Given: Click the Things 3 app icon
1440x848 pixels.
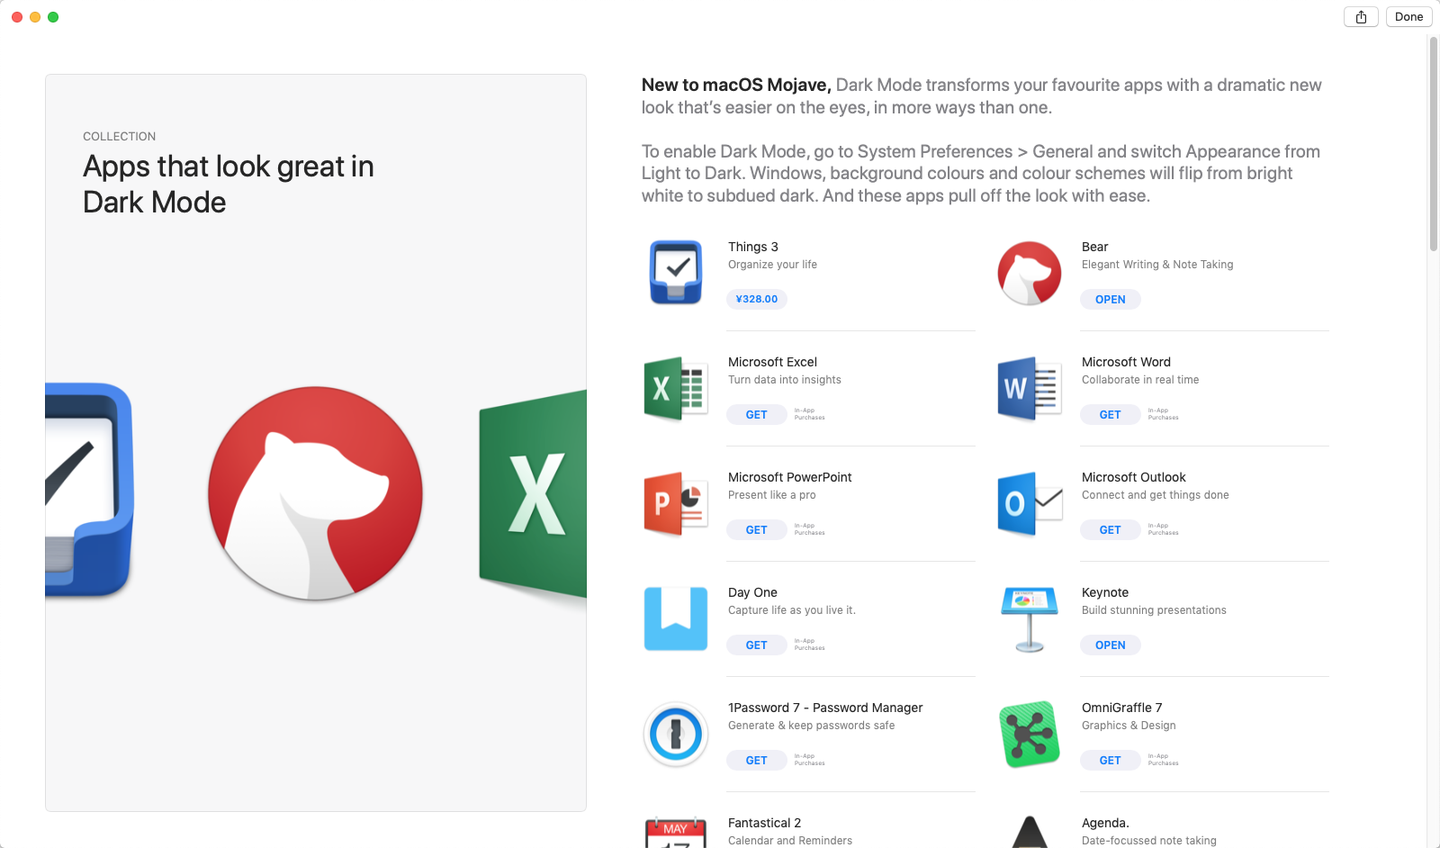Looking at the screenshot, I should (676, 272).
